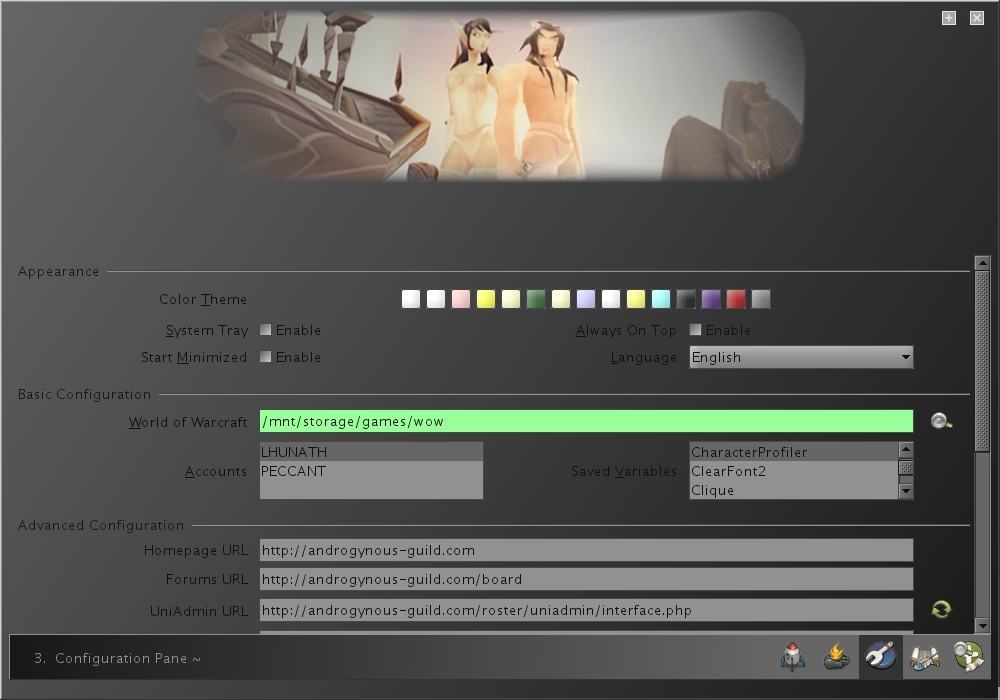Pick the gray color theme swatch
This screenshot has height=700, width=1000.
tap(761, 299)
